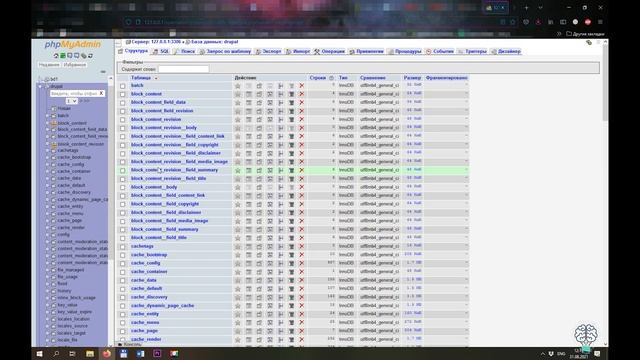
Task: Open block_content_field_revision table link
Action: click(162, 111)
